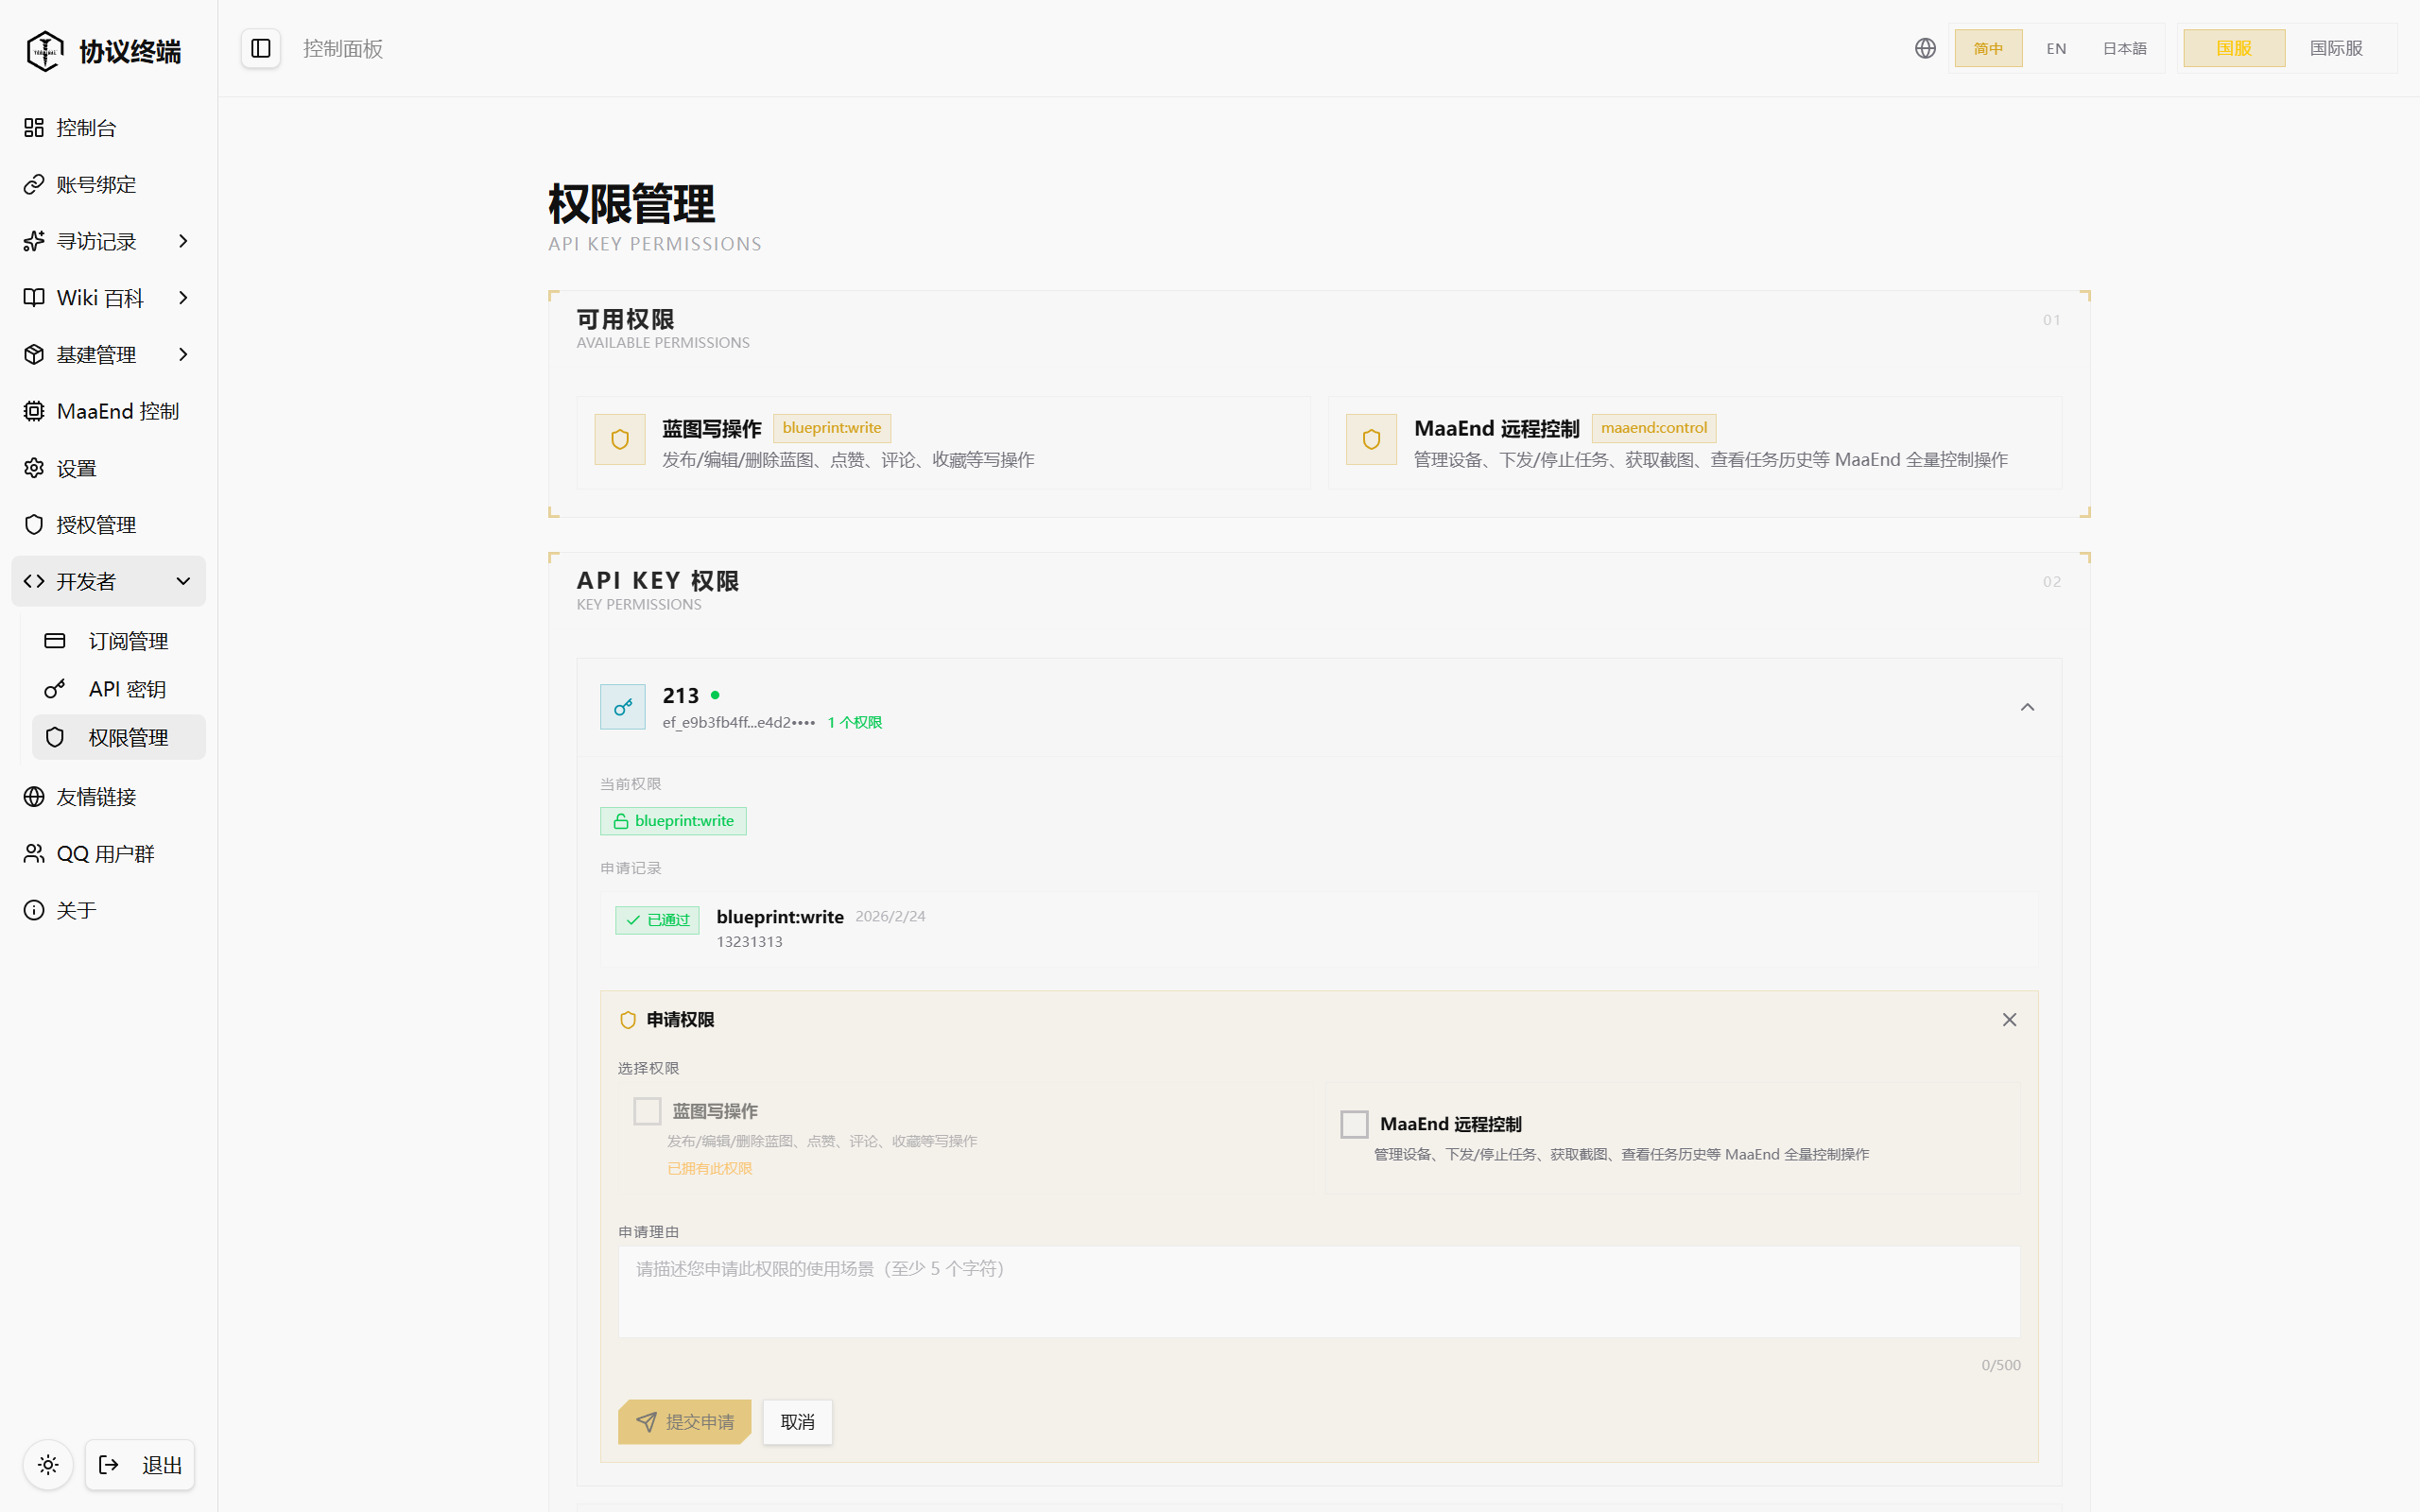Toggle the light/dark theme sun icon

click(48, 1465)
